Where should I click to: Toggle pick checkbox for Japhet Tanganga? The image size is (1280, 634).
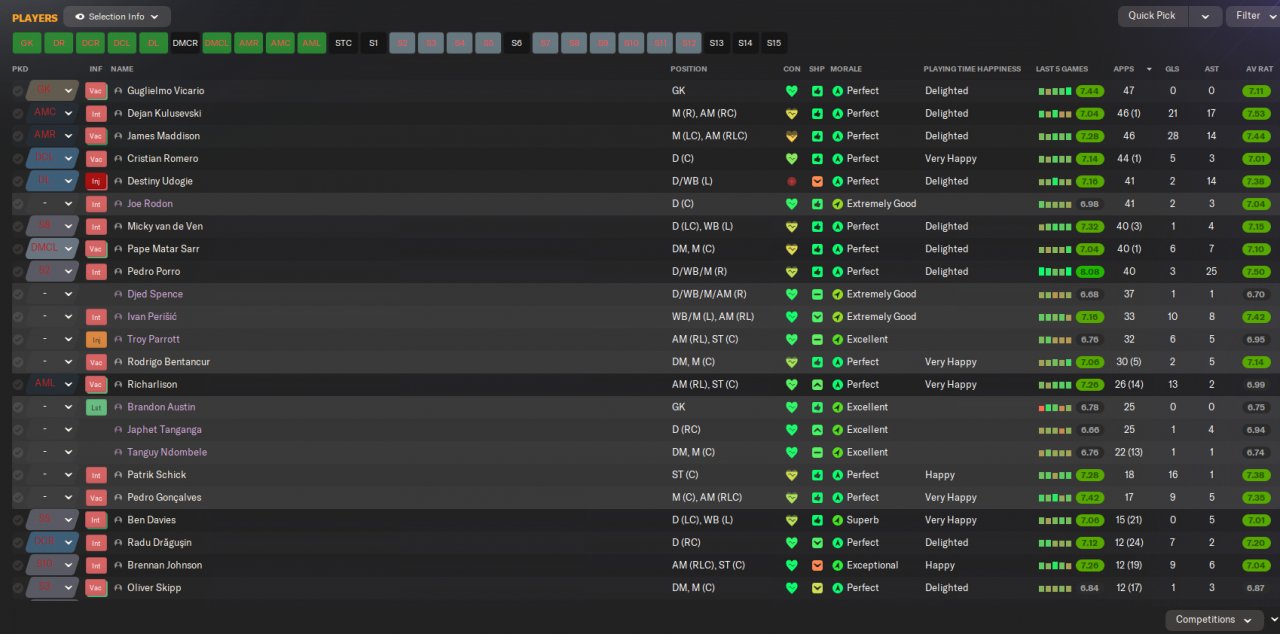pyautogui.click(x=18, y=430)
